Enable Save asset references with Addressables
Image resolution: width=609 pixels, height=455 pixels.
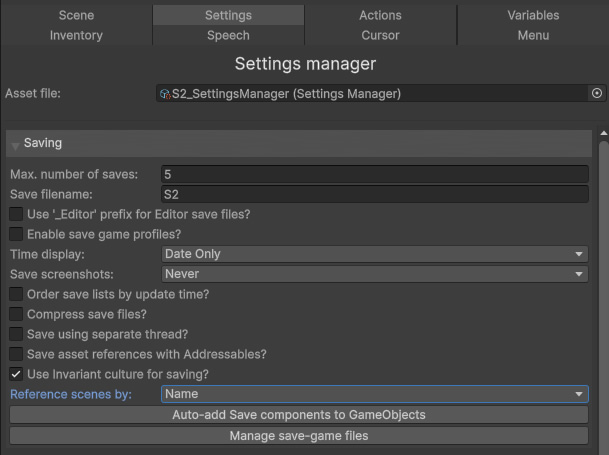pyautogui.click(x=16, y=354)
